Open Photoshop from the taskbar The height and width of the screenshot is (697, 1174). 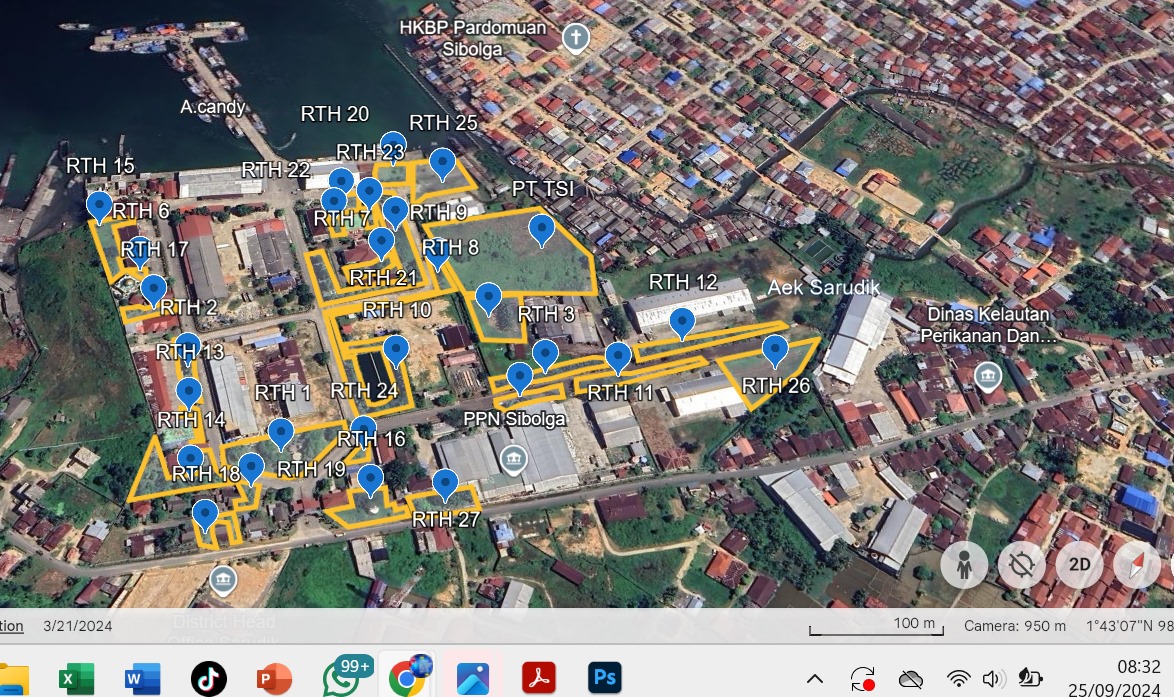604,678
